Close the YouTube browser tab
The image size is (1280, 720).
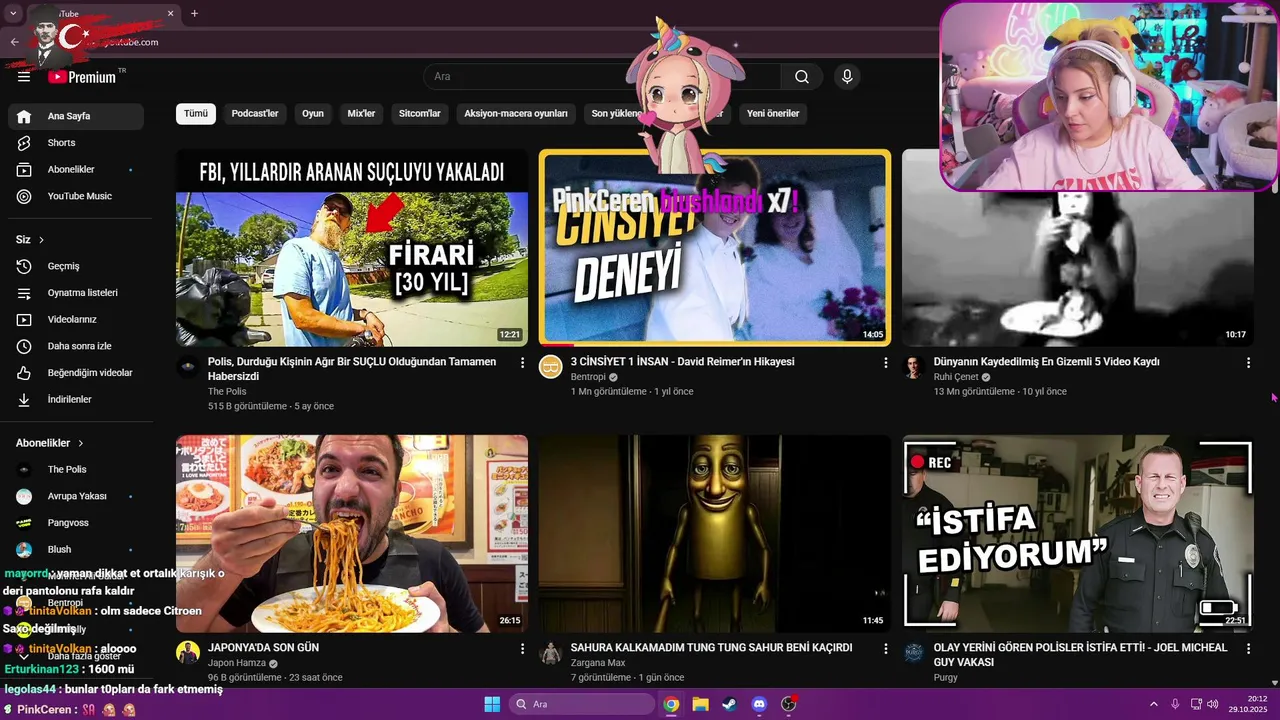click(x=170, y=13)
